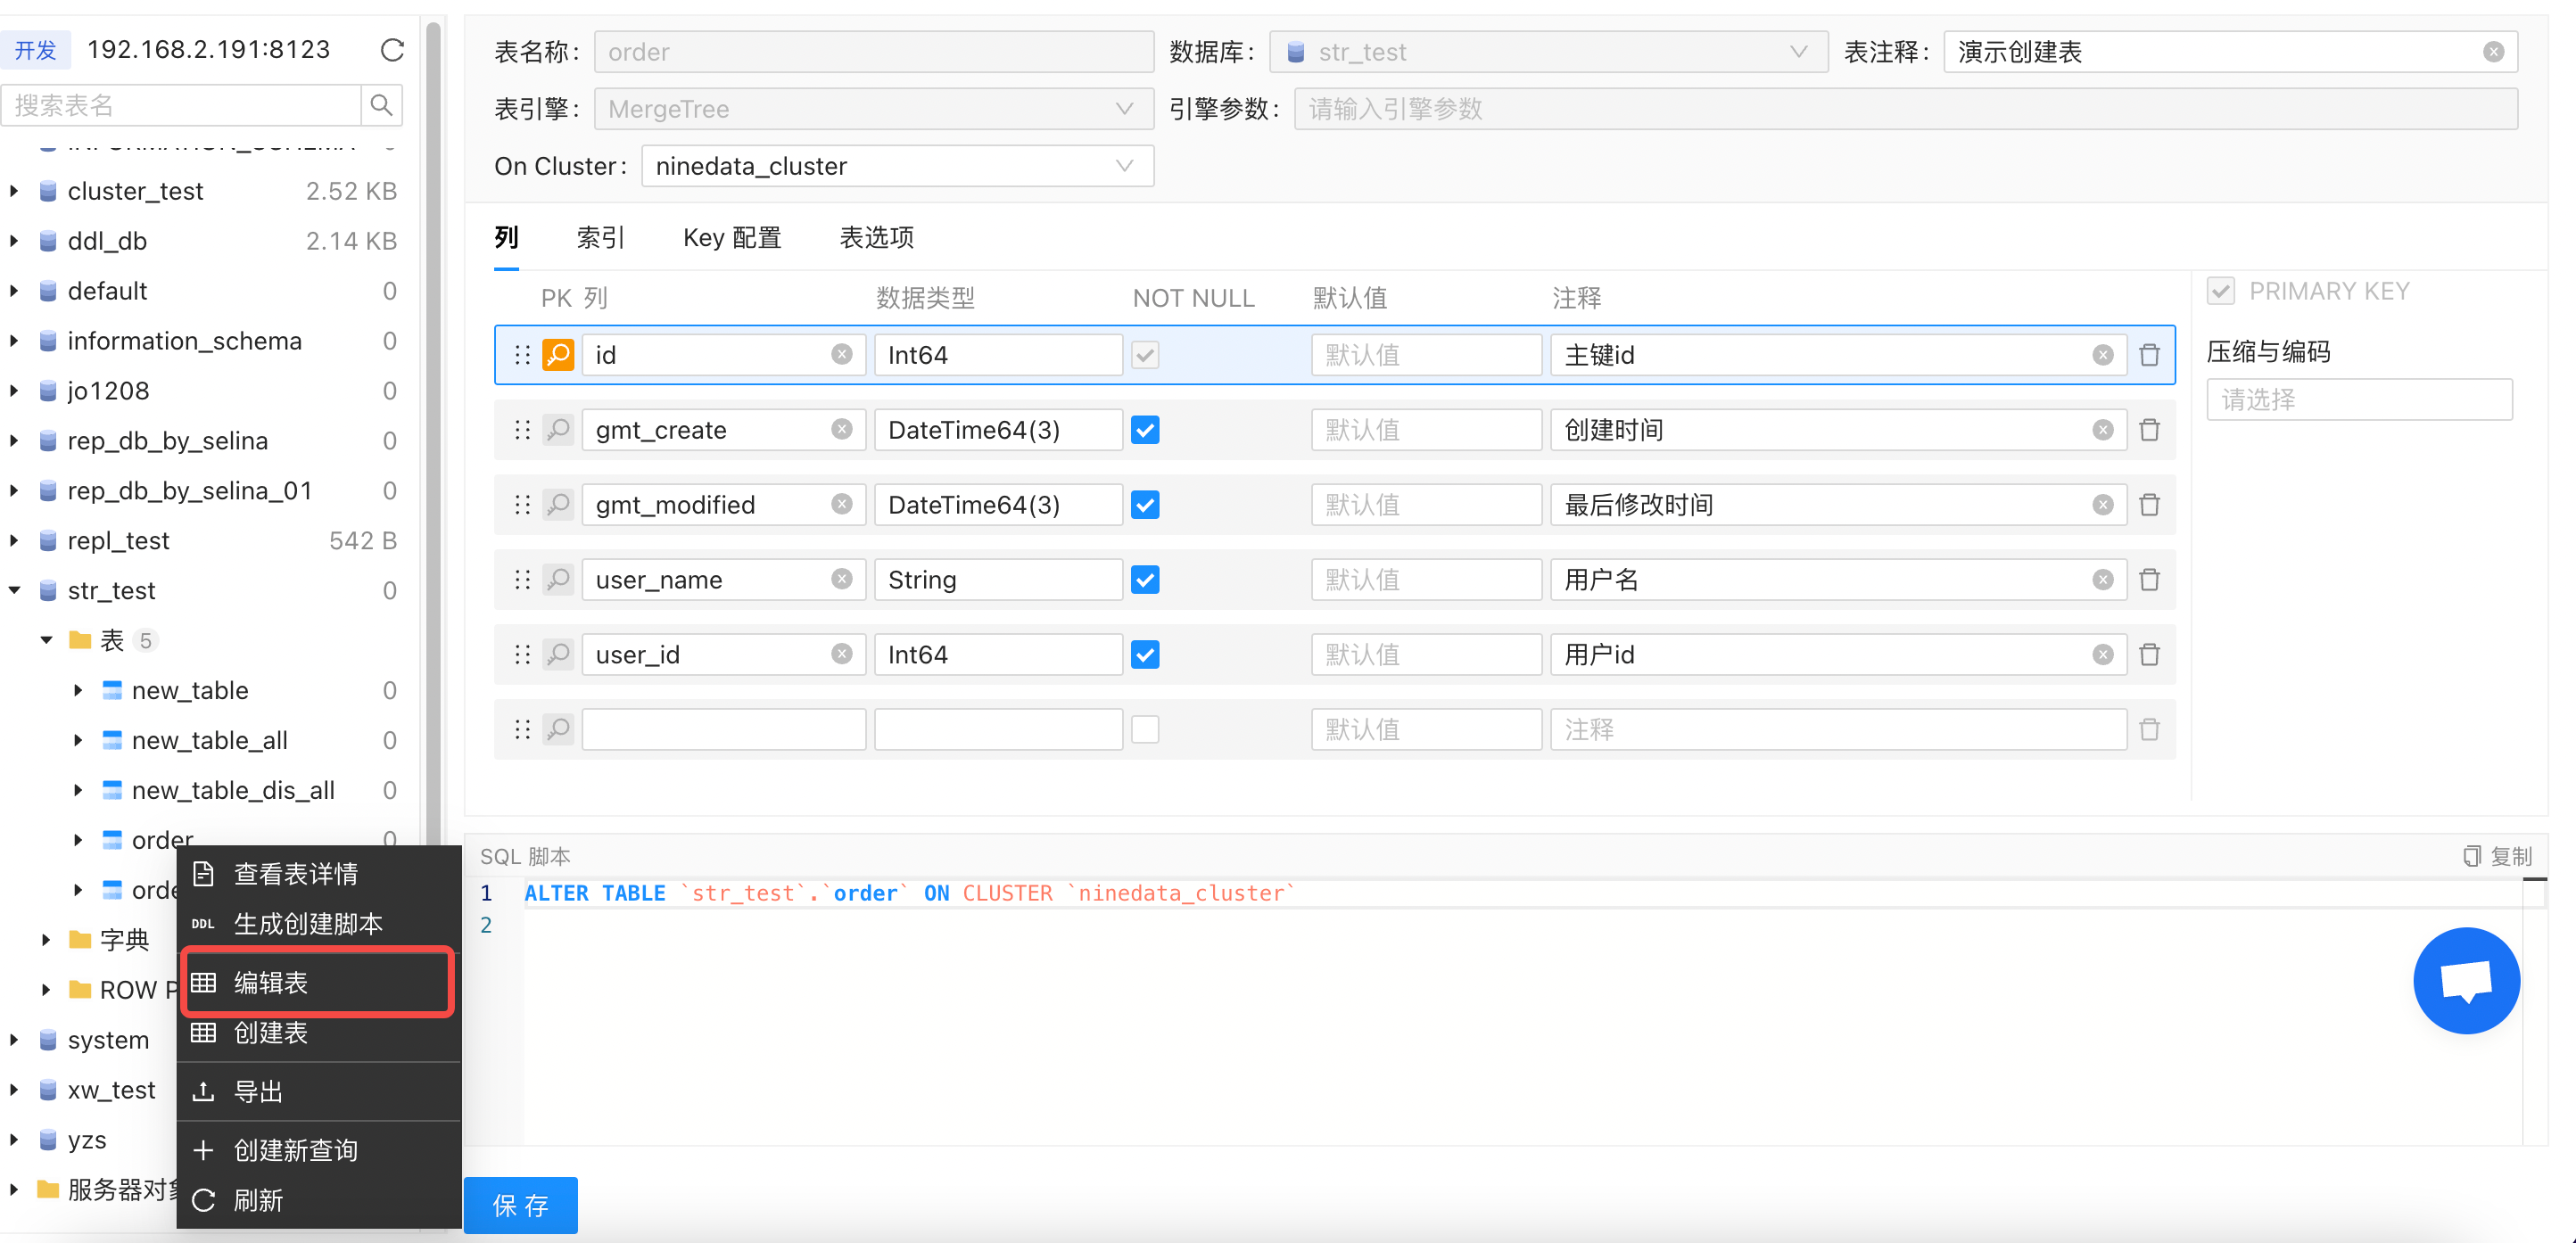
Task: Uncheck NOT NULL for gmt_modified column
Action: click(1145, 505)
